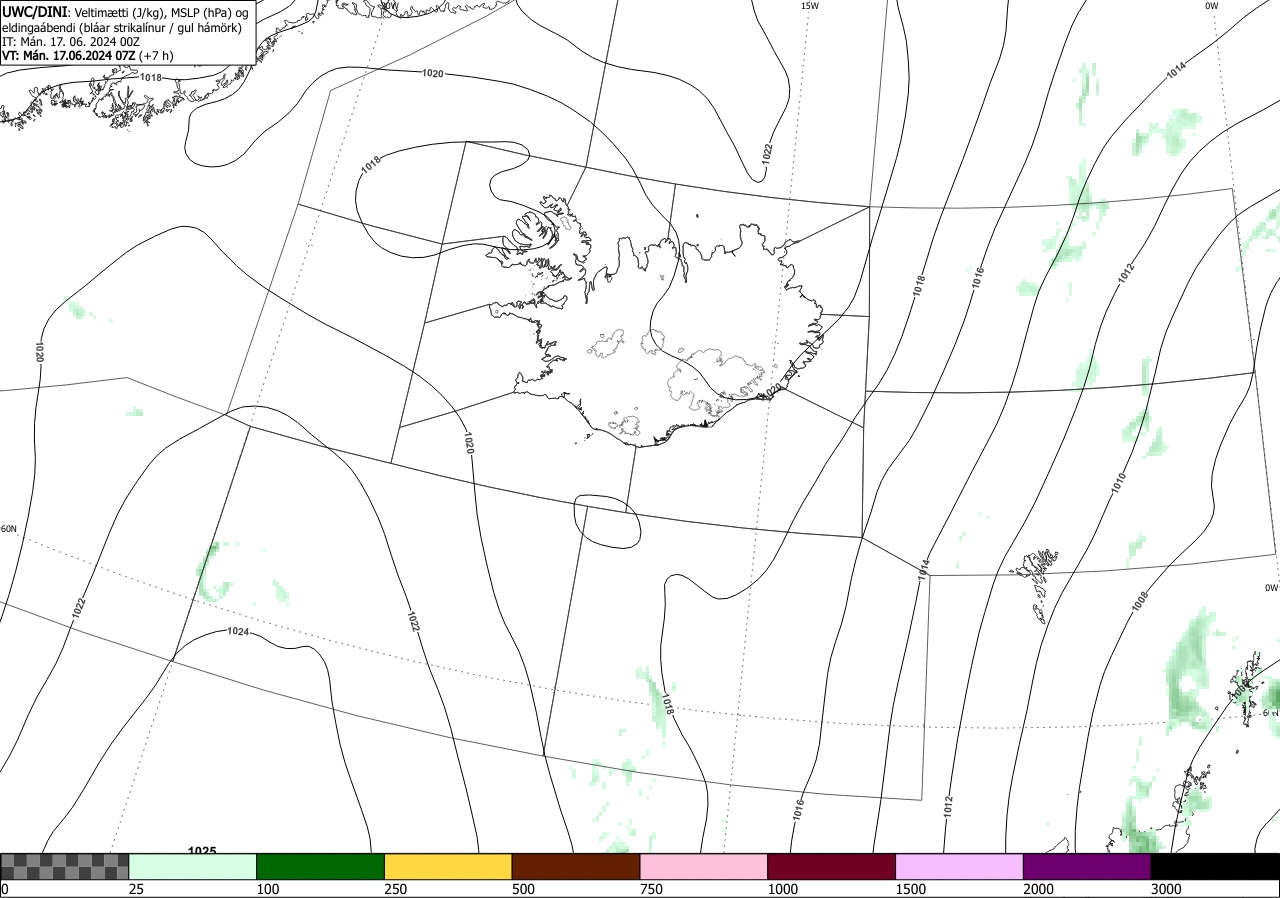Choose the yellow 250–500 legend swatch

448,866
